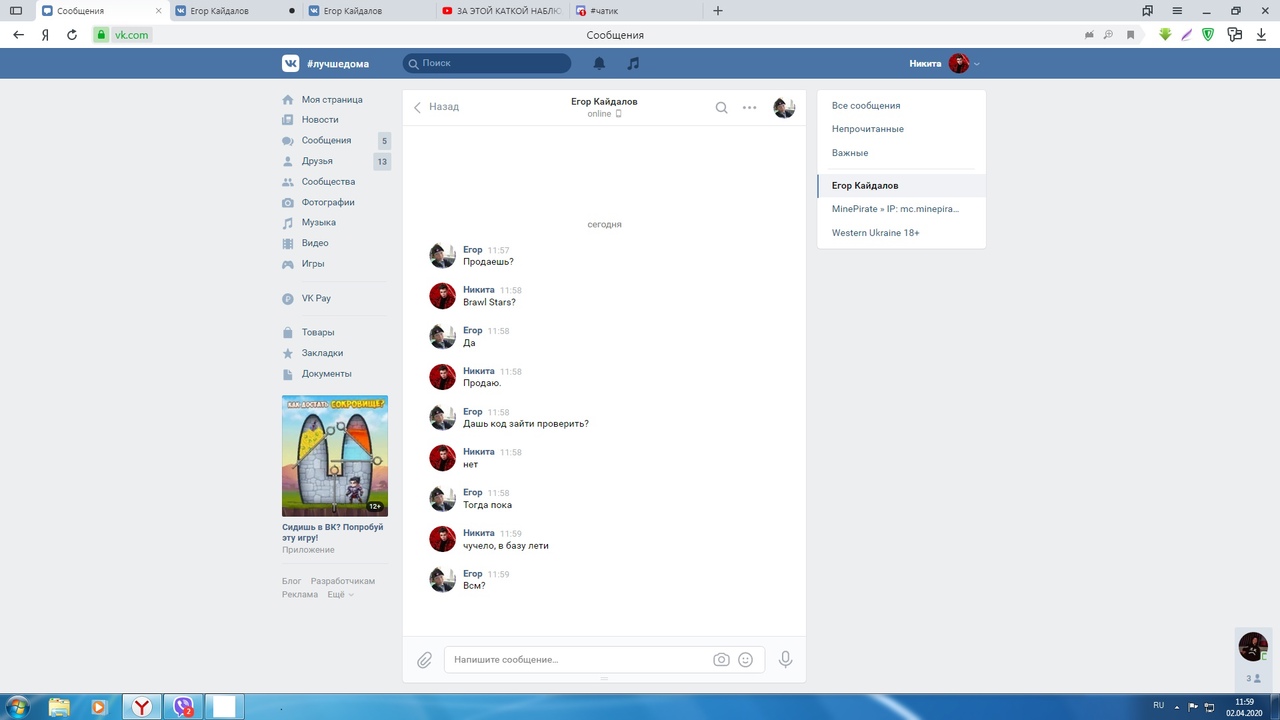Click the camera photo icon in message field
The width and height of the screenshot is (1280, 720).
pos(721,660)
